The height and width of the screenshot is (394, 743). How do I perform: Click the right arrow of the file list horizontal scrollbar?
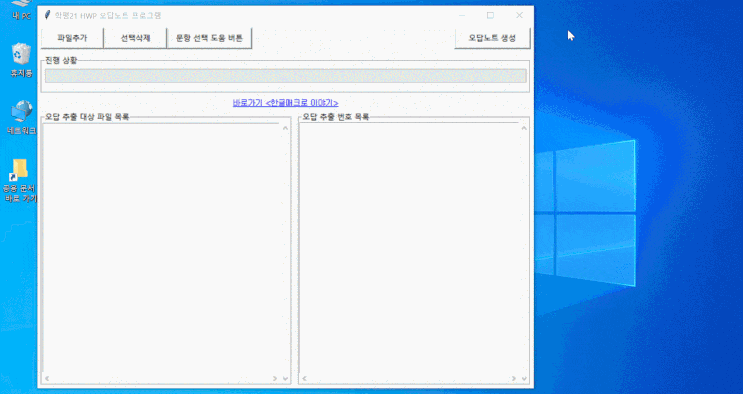pos(275,378)
